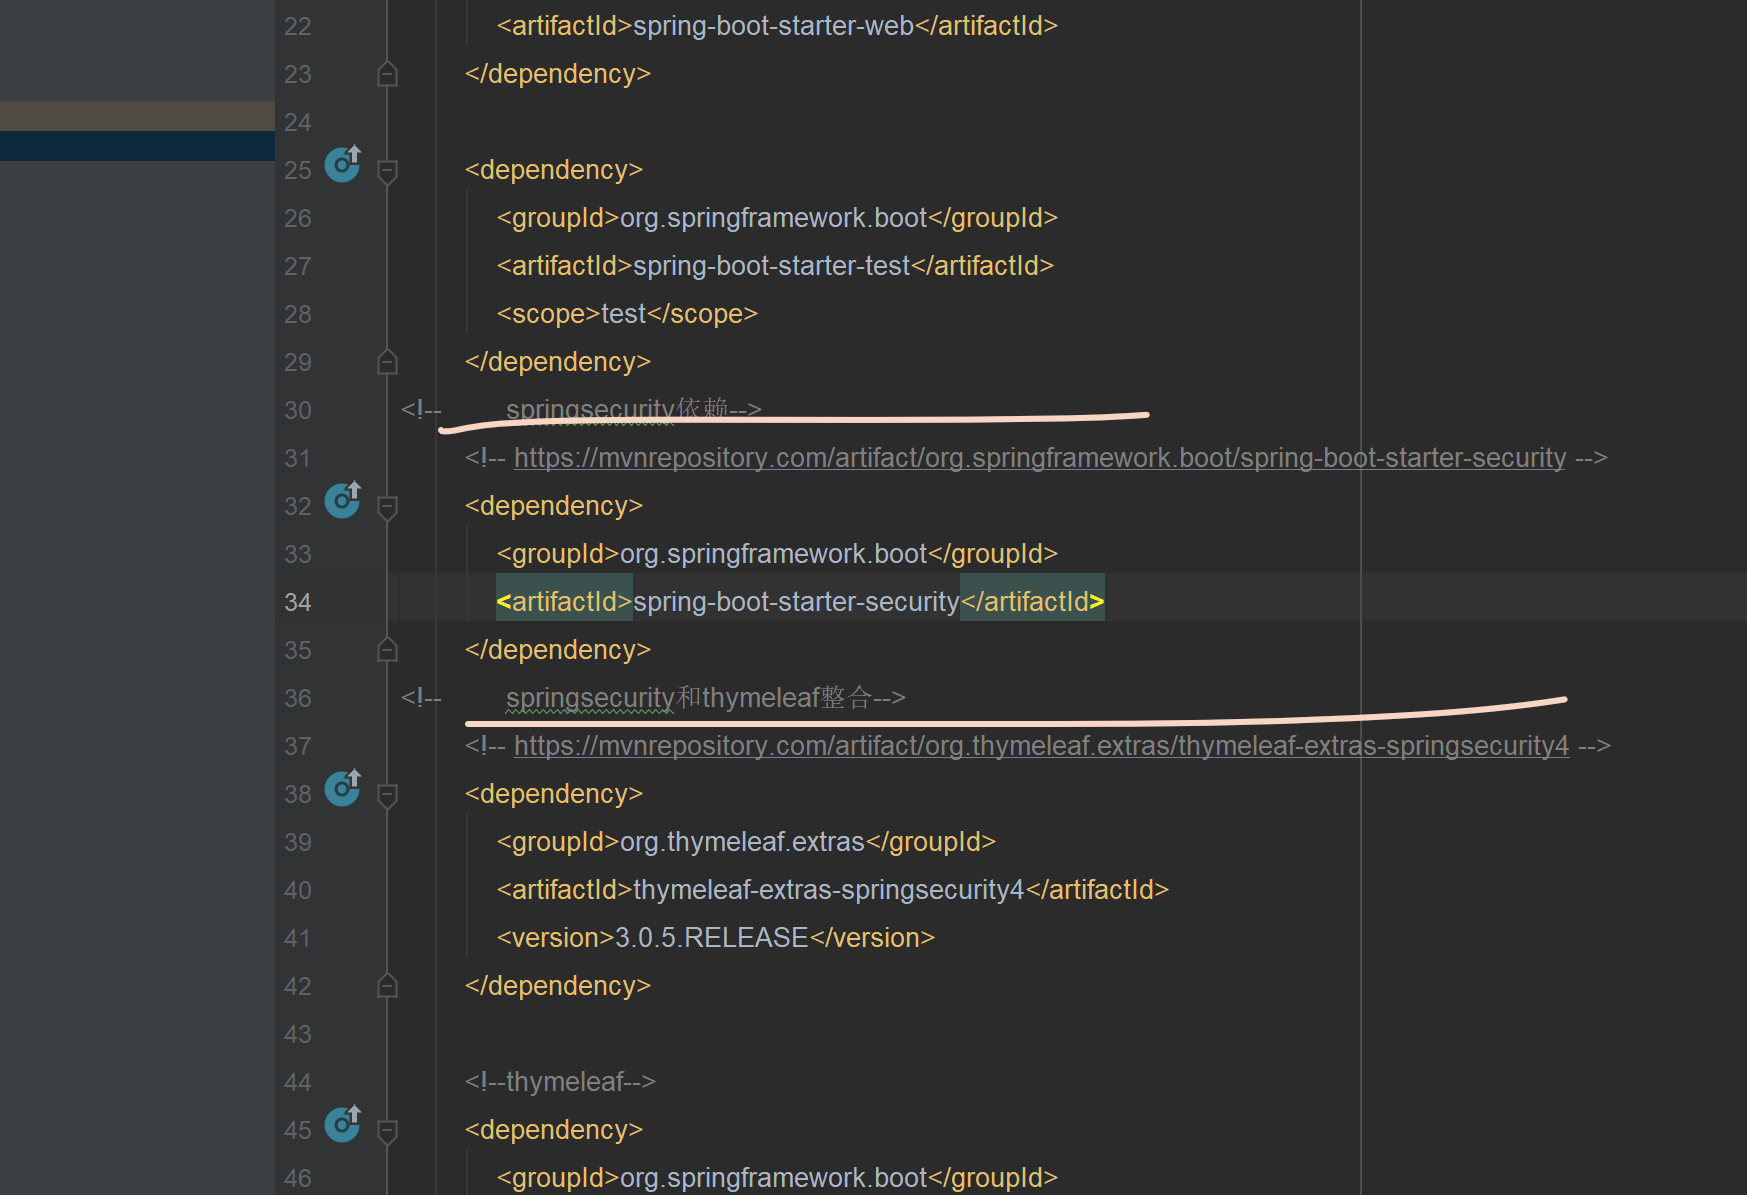1747x1195 pixels.
Task: Click the spring-boot-starter-web artifactId text
Action: pyautogui.click(x=773, y=26)
